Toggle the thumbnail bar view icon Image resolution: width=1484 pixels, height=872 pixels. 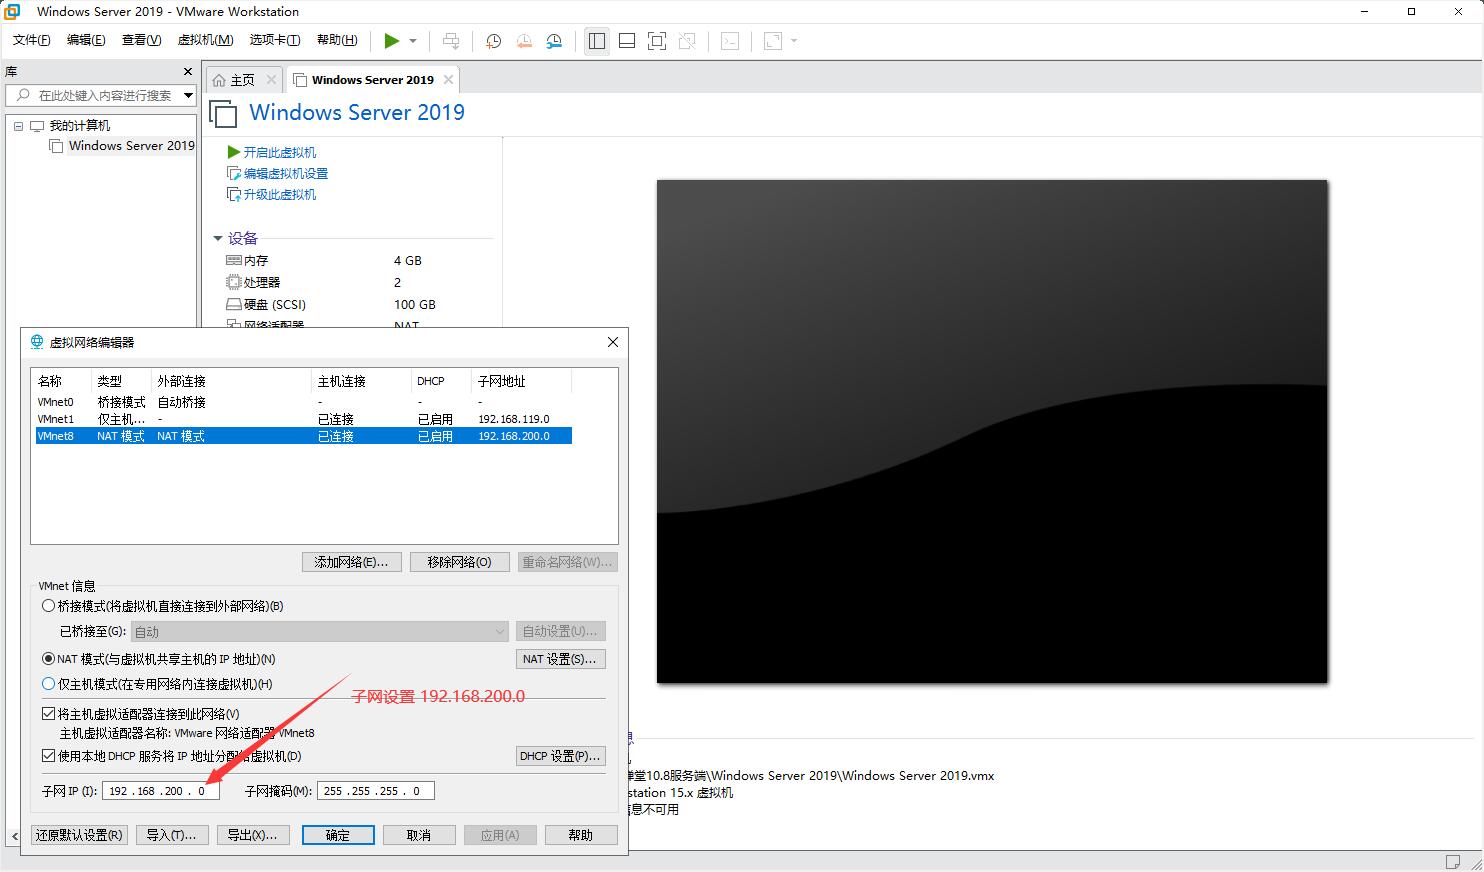627,41
